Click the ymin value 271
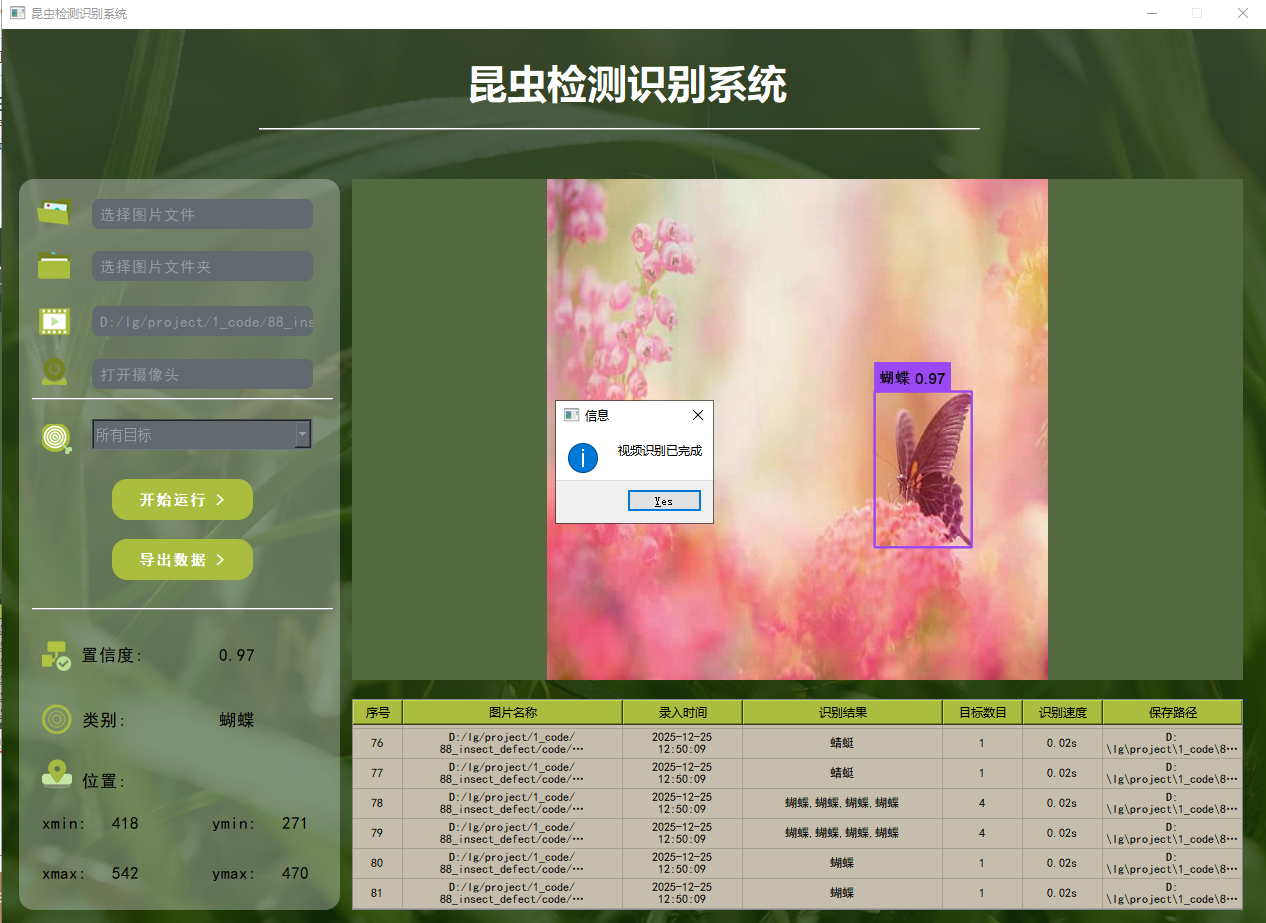Image resolution: width=1266 pixels, height=923 pixels. [295, 824]
